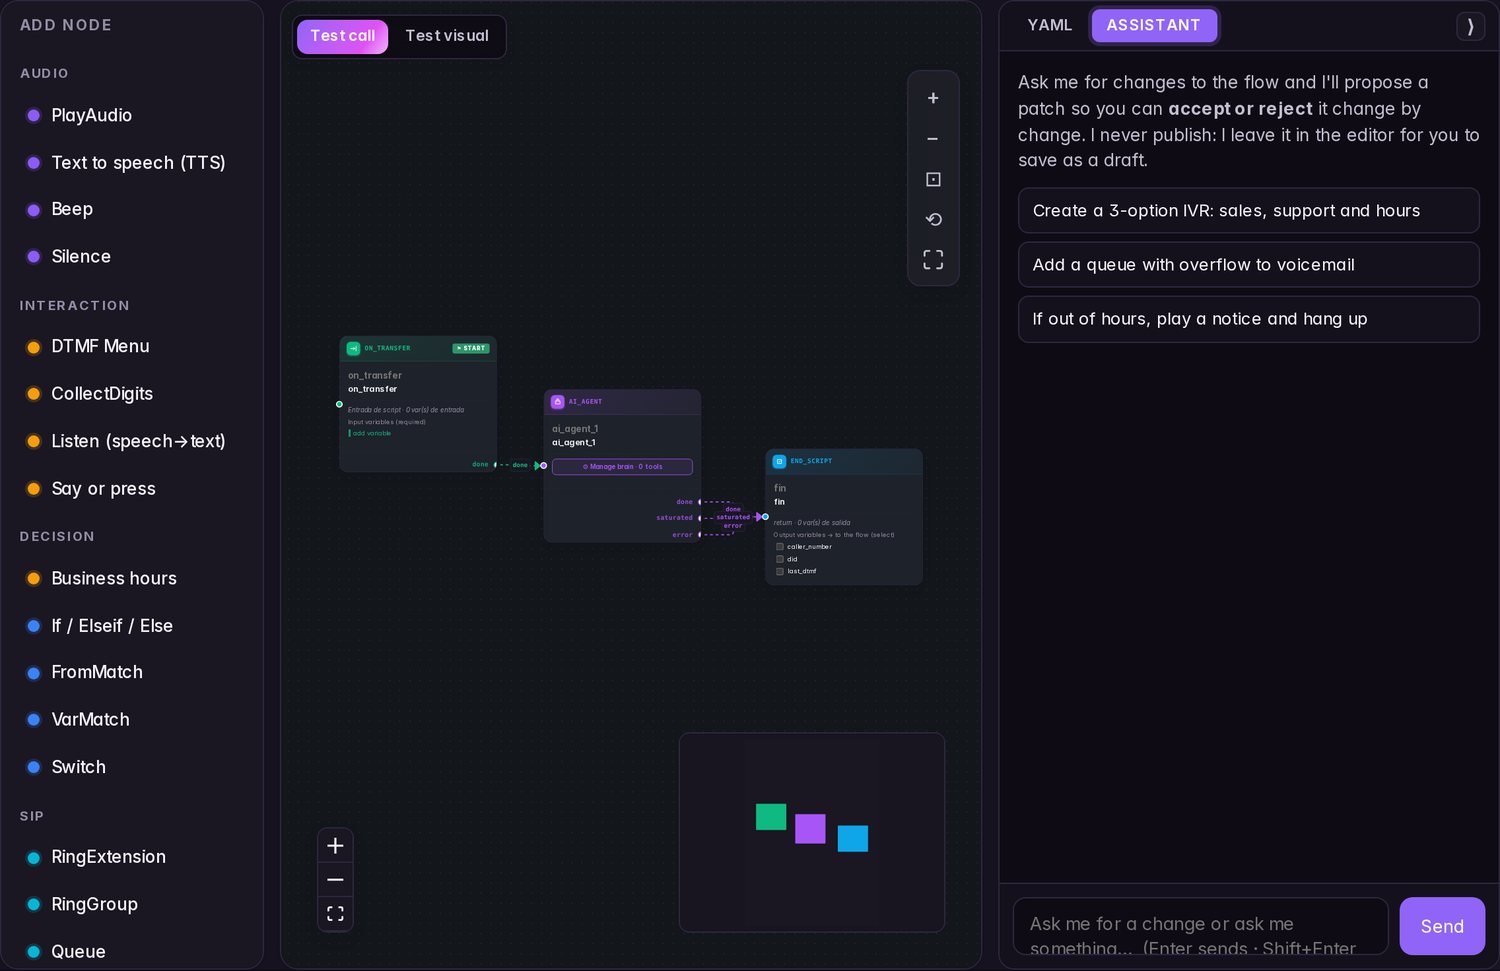The height and width of the screenshot is (971, 1500).
Task: Select the ON_TRANSFER node header icon
Action: [x=353, y=348]
